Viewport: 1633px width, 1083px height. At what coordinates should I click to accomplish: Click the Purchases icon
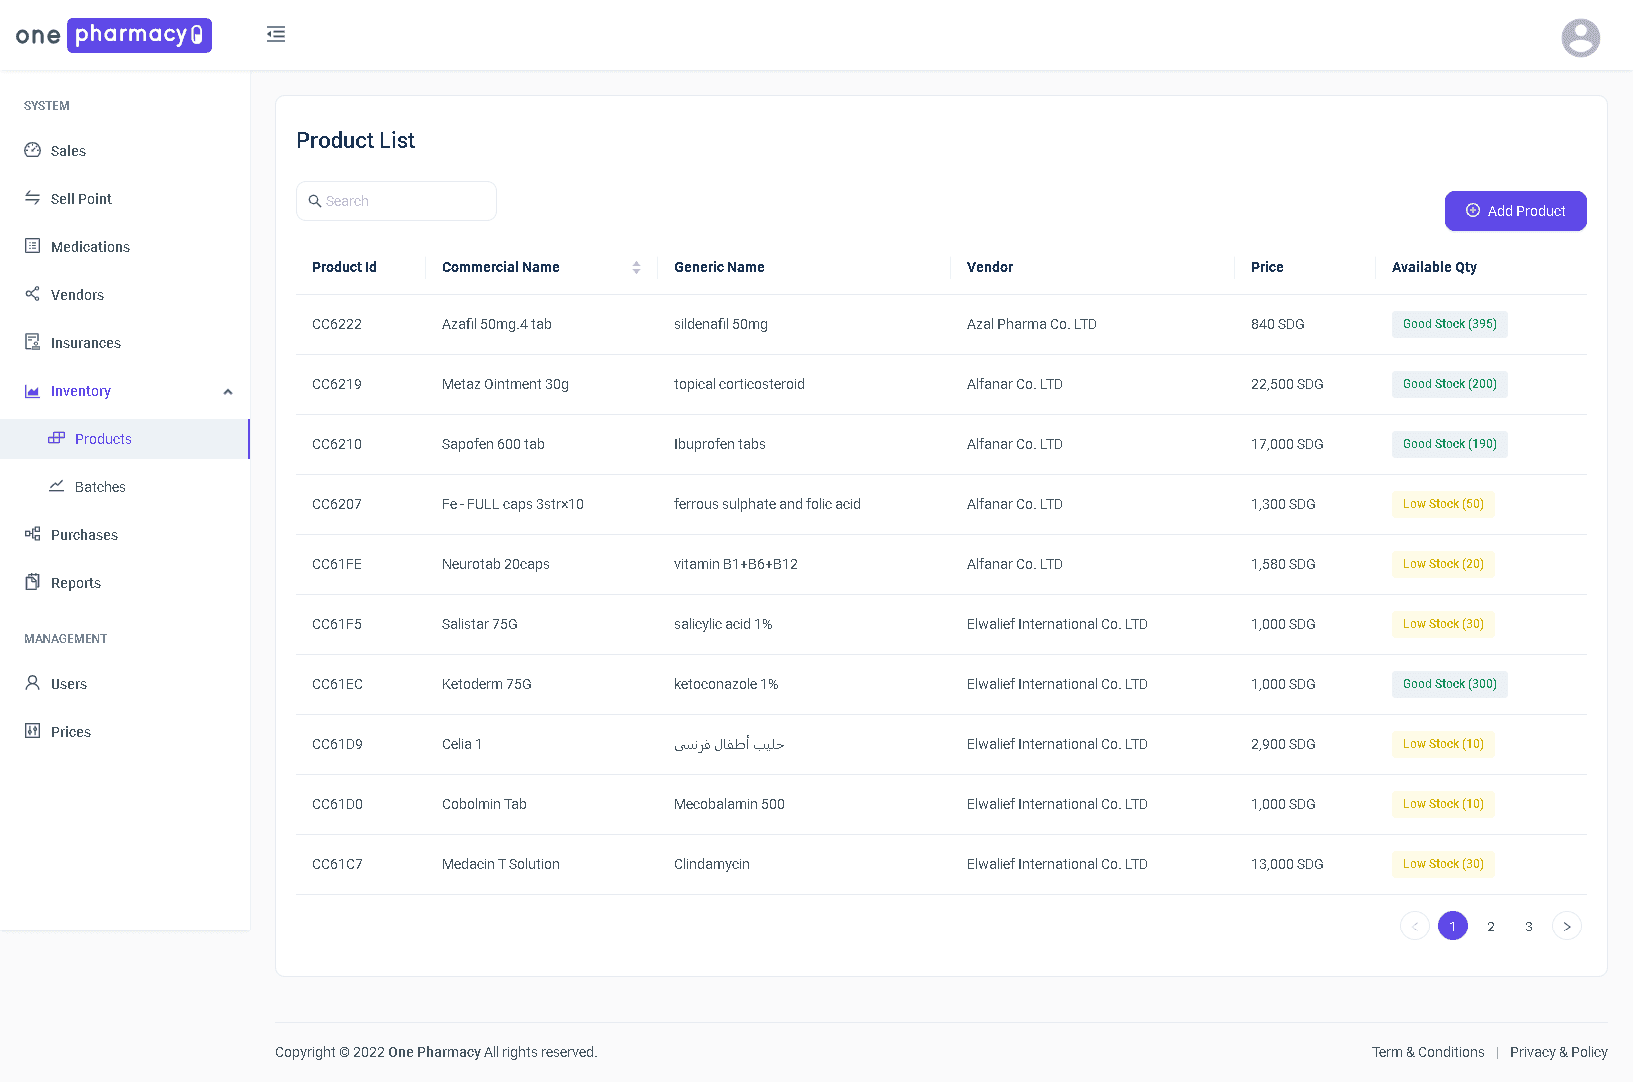click(31, 534)
